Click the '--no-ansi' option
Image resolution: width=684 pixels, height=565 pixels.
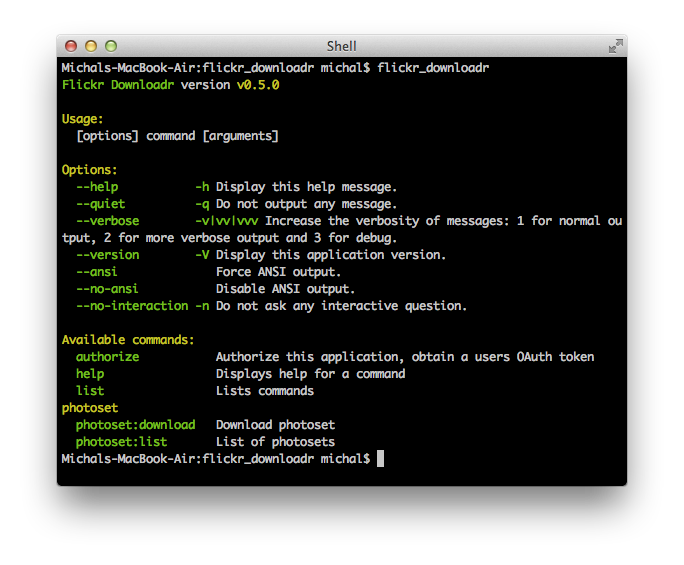pyautogui.click(x=107, y=289)
